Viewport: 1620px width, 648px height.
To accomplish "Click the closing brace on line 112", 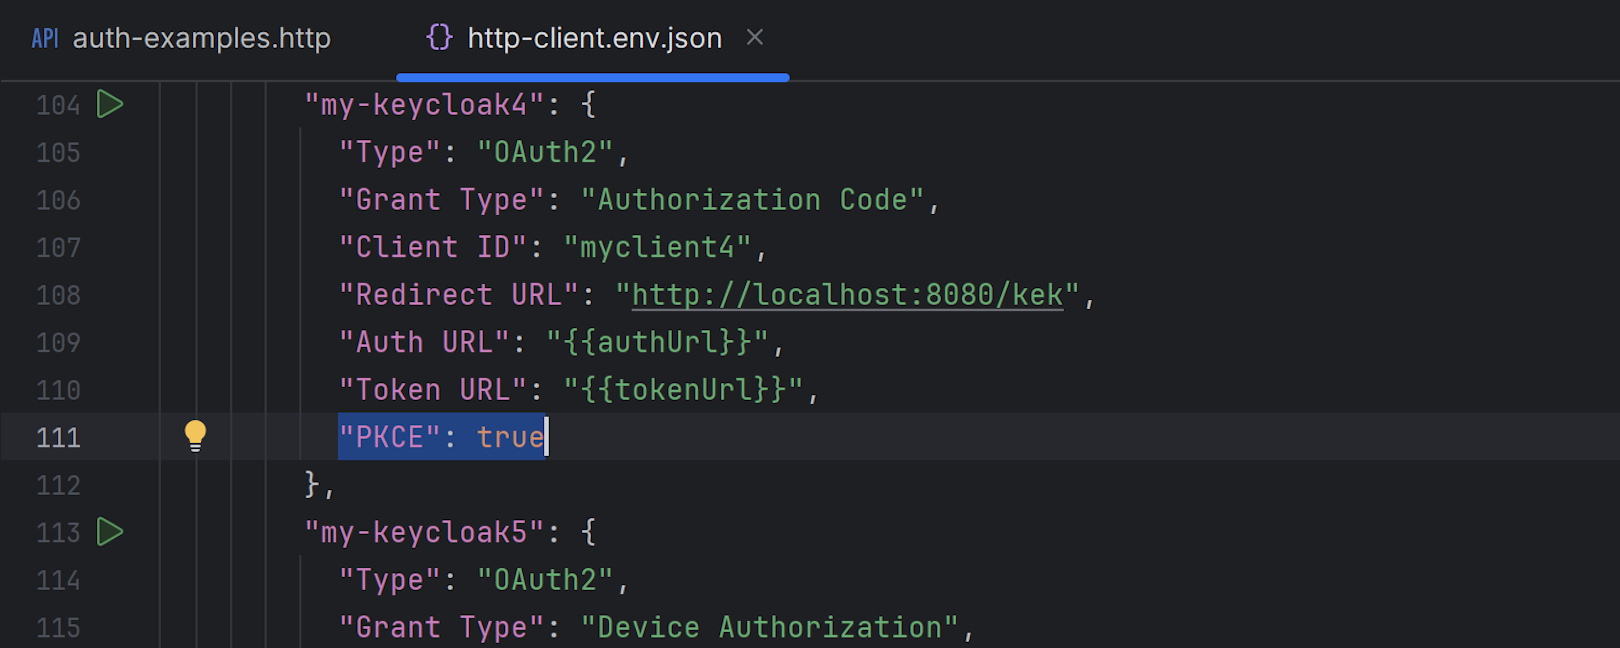I will [312, 485].
